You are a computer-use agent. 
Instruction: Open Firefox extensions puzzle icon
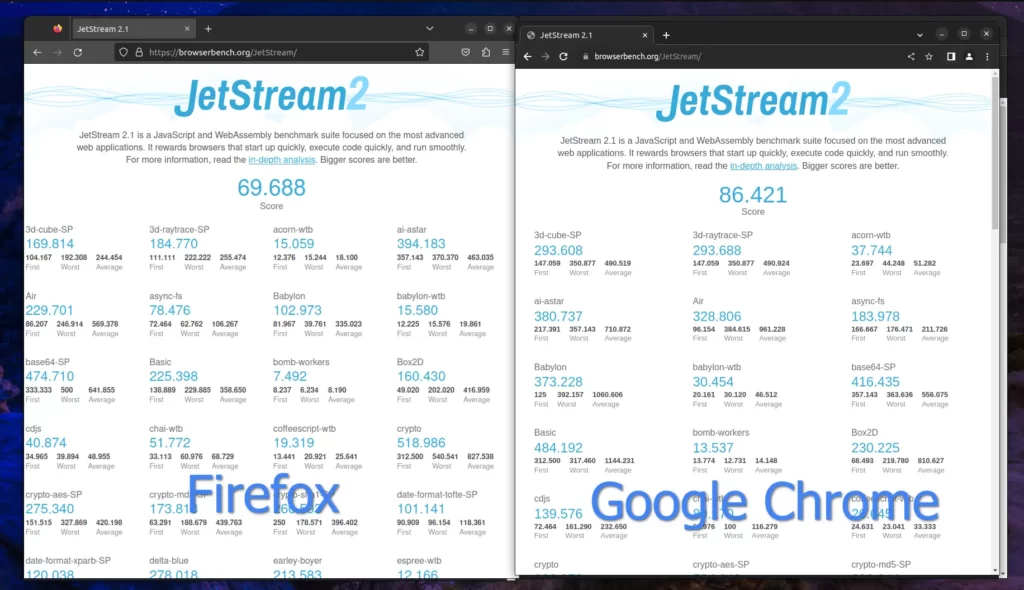tap(486, 52)
